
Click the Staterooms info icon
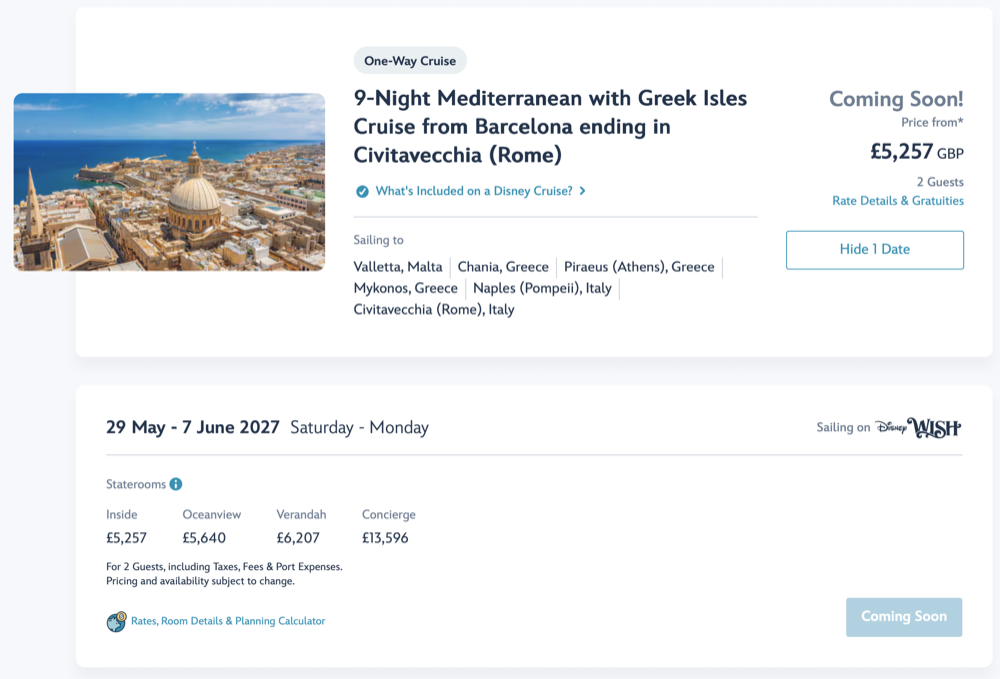176,484
